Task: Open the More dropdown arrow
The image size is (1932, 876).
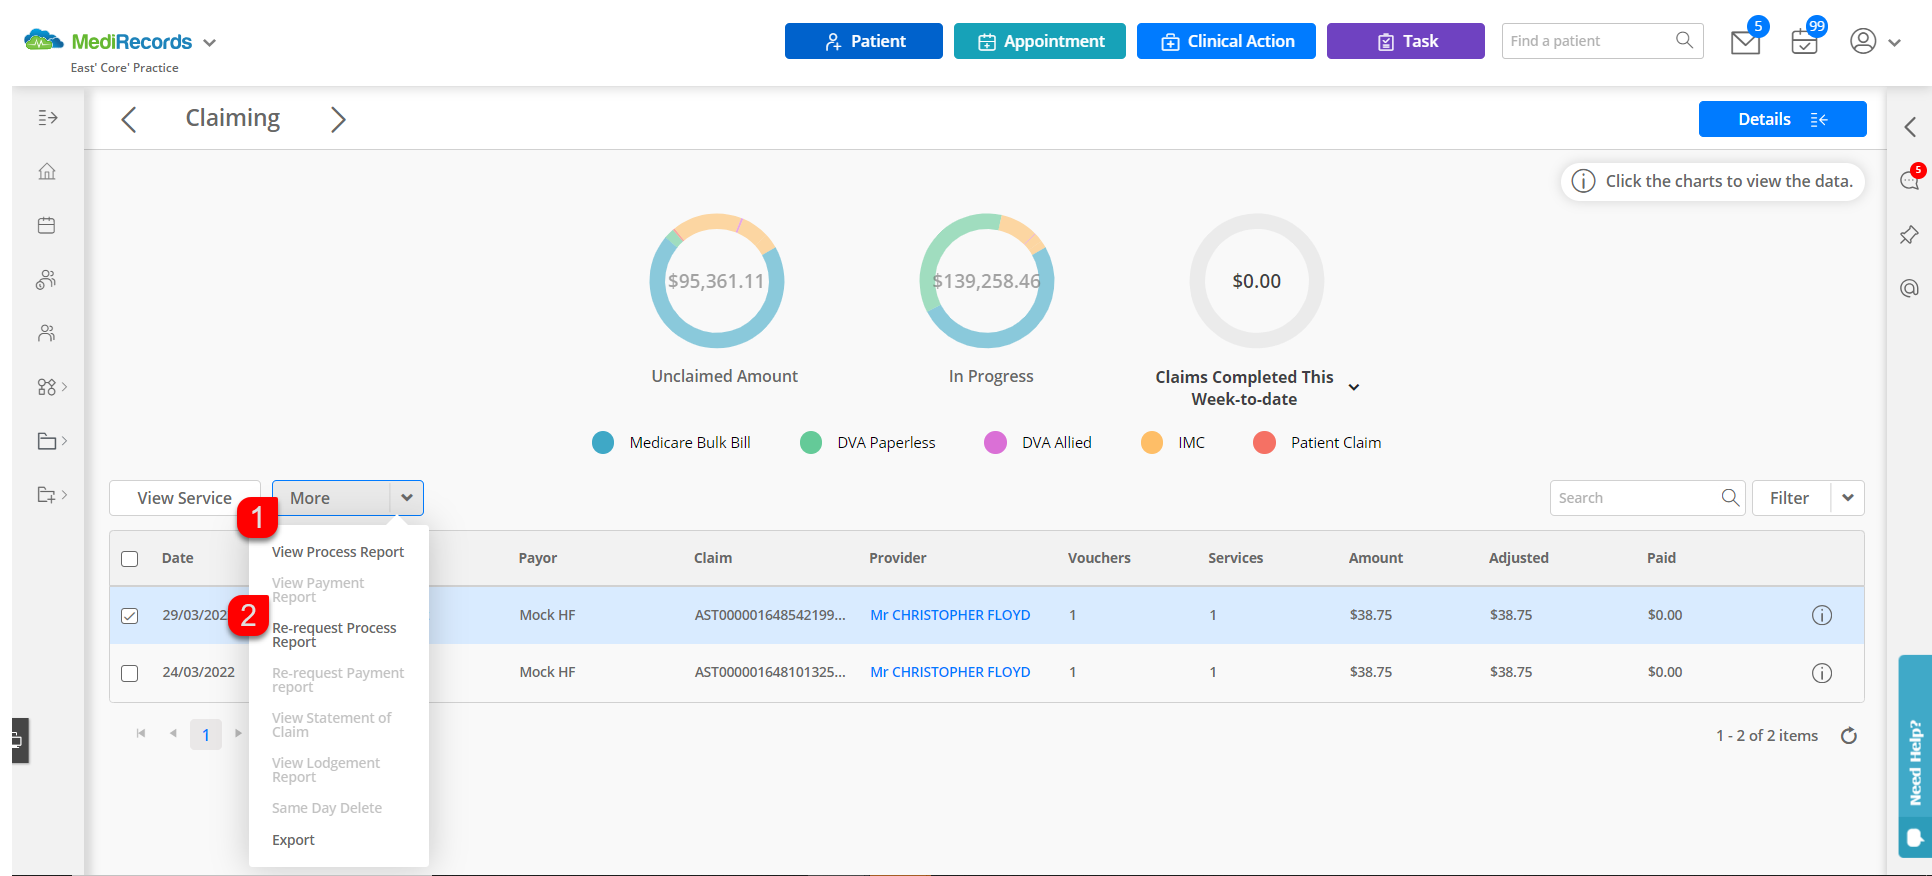Action: pos(407,498)
